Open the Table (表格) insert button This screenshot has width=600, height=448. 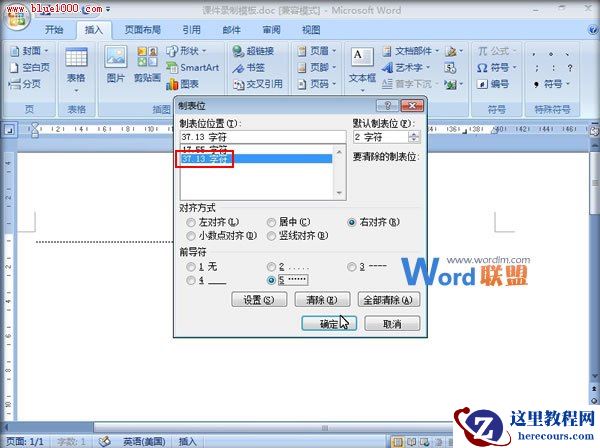click(76, 69)
